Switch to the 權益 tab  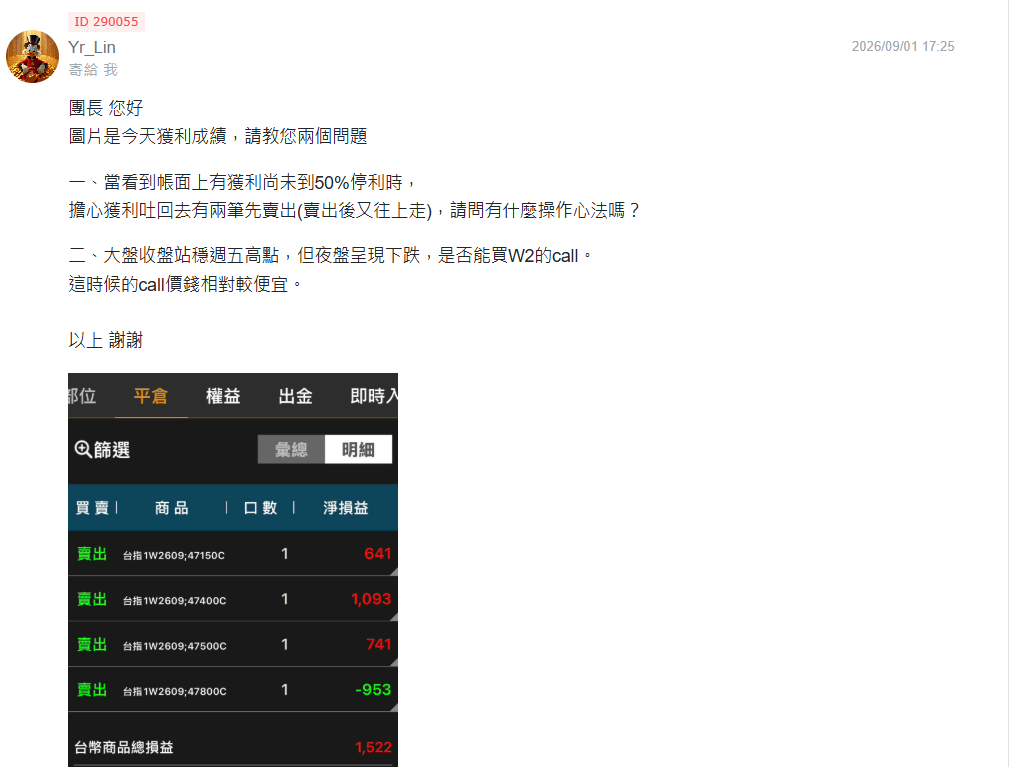[223, 395]
